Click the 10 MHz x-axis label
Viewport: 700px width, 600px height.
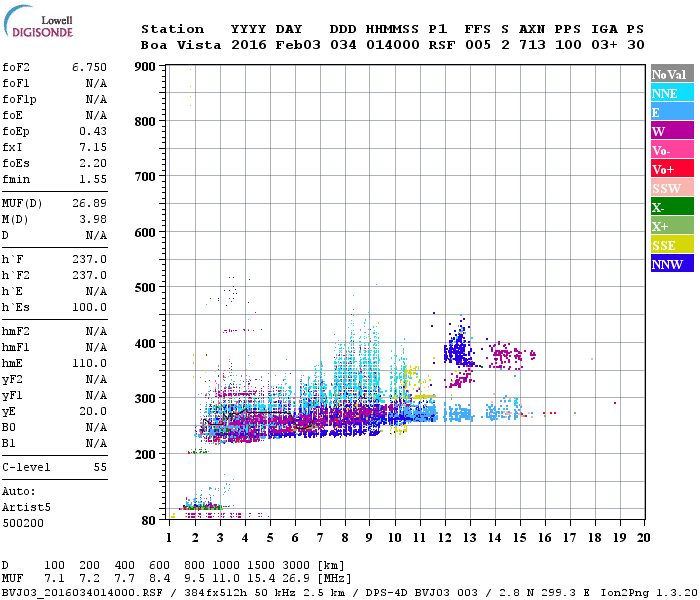tap(395, 538)
